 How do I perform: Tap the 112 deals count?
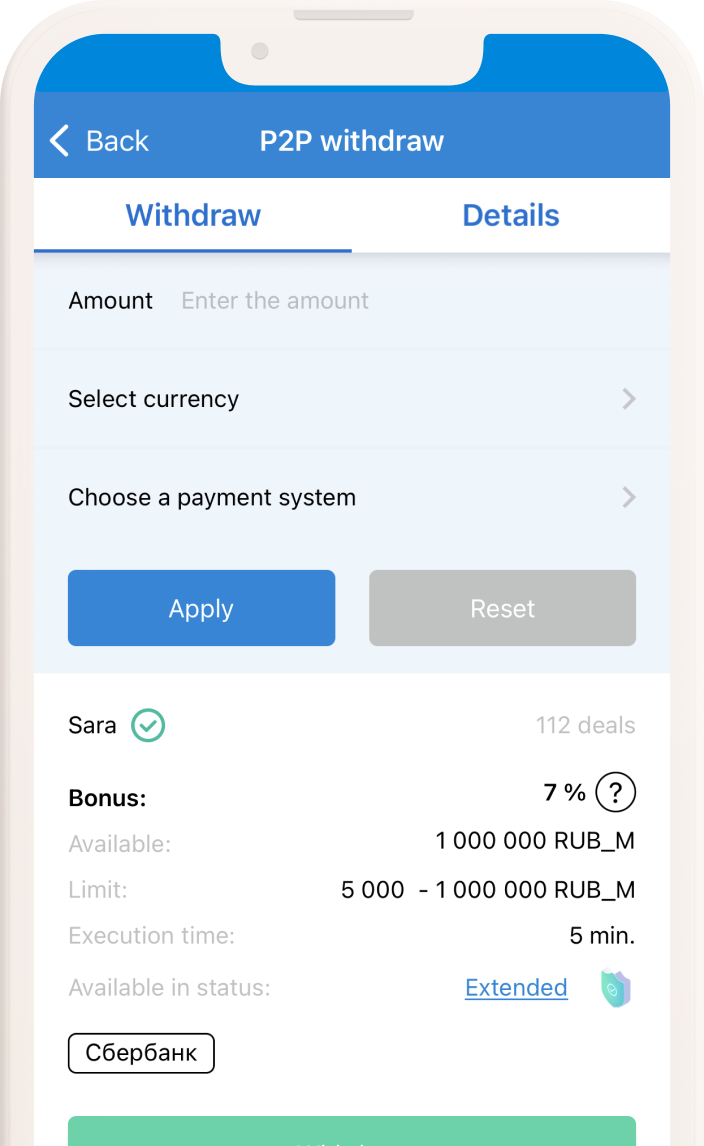[585, 725]
